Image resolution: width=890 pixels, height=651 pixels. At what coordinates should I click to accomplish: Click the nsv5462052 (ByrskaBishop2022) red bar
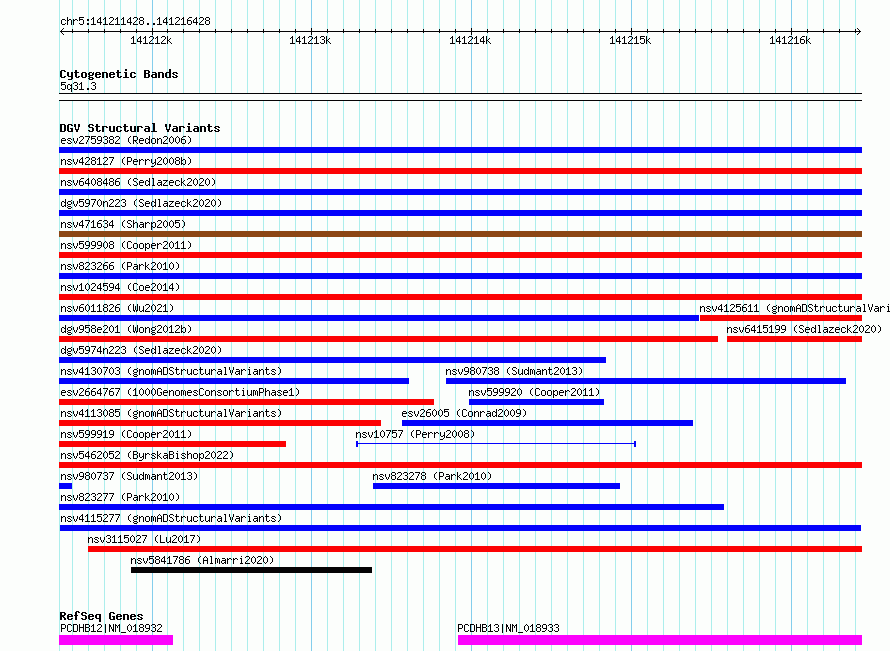(460, 465)
